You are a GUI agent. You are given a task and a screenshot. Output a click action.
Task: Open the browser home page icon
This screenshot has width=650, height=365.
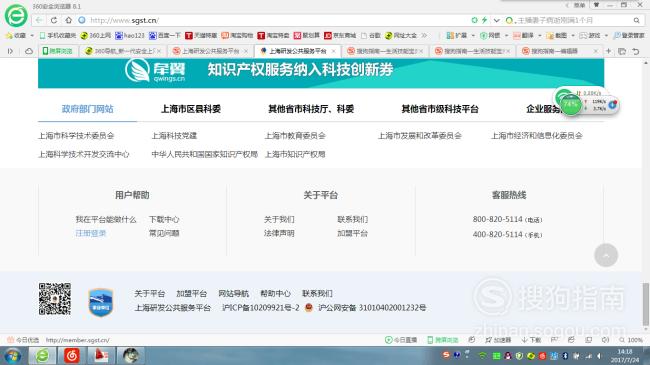coord(68,20)
